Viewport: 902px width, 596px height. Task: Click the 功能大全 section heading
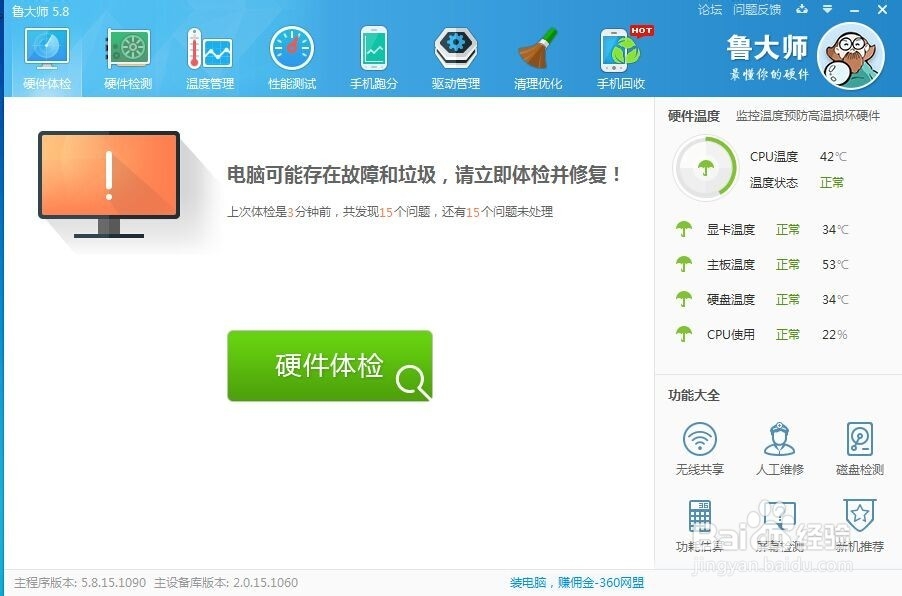(x=694, y=395)
